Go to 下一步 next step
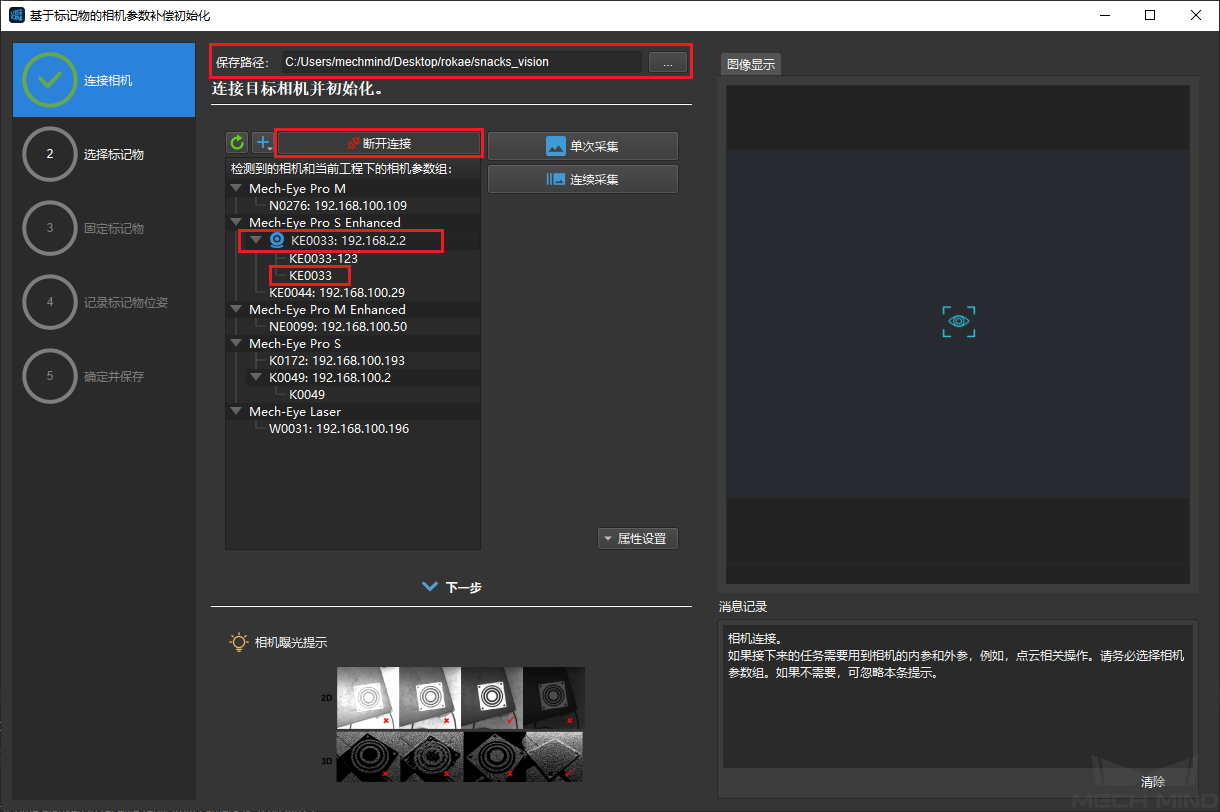The width and height of the screenshot is (1220, 812). [452, 587]
